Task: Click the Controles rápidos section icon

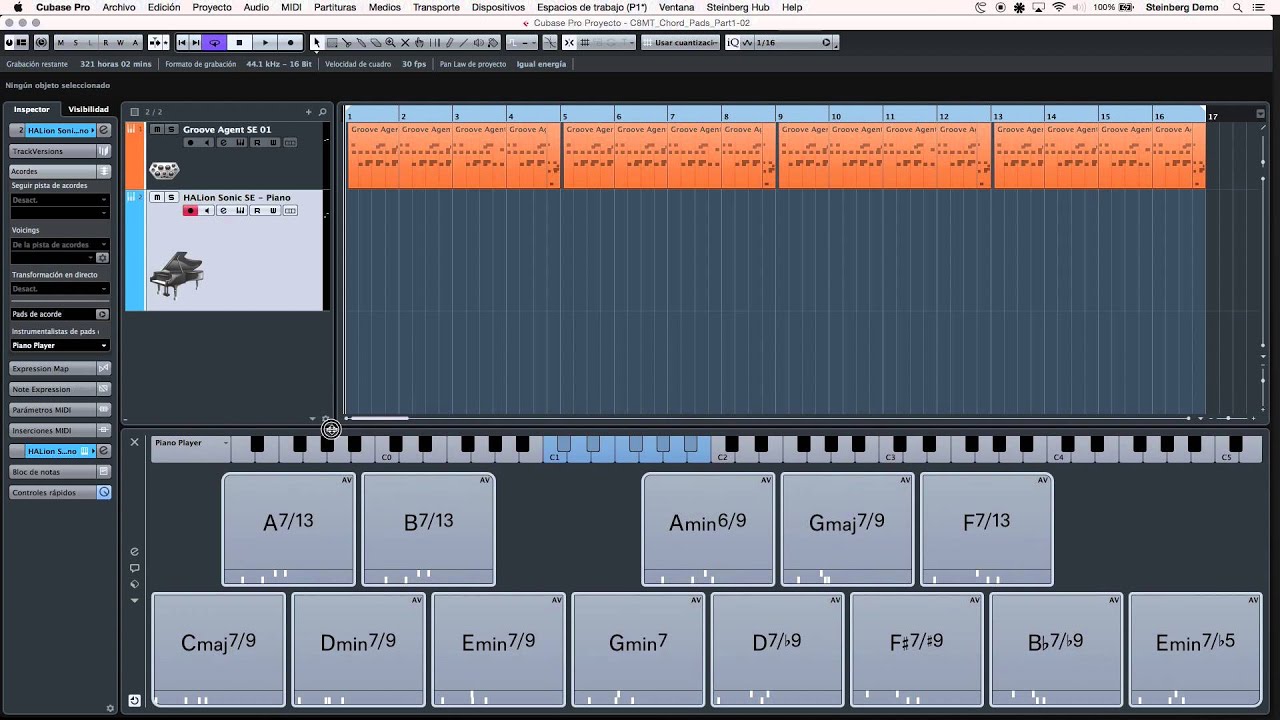Action: 104,492
